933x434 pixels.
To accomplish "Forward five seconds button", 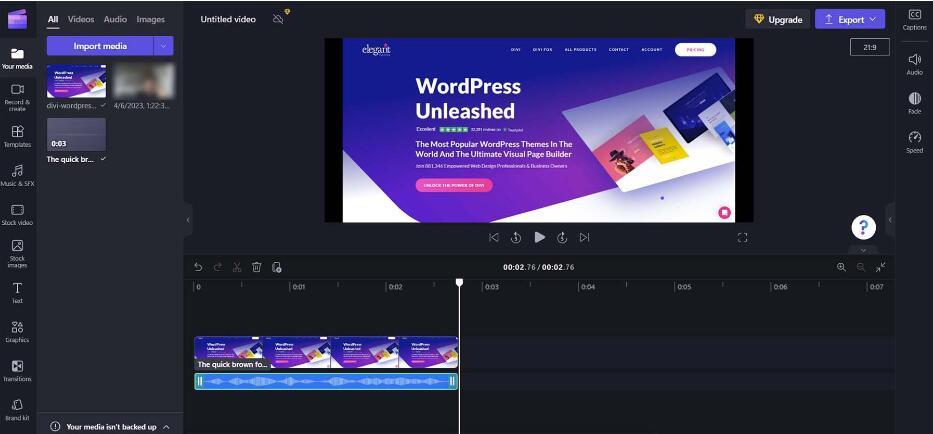I will (562, 238).
